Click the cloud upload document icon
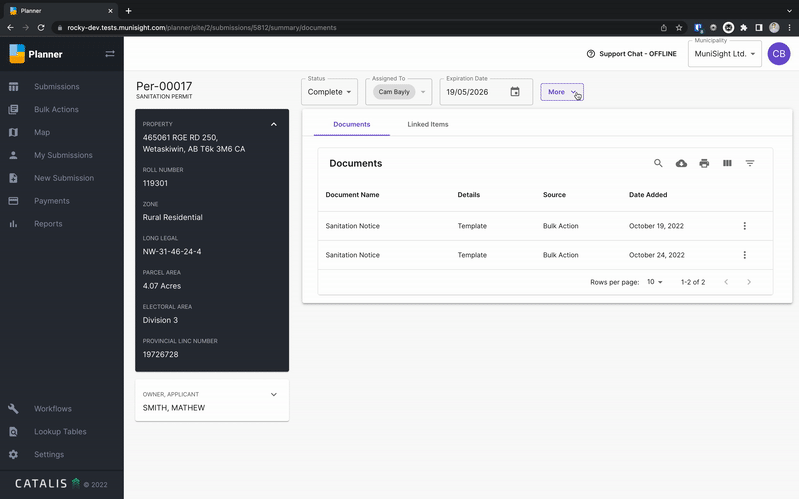This screenshot has height=500, width=799. tap(681, 163)
